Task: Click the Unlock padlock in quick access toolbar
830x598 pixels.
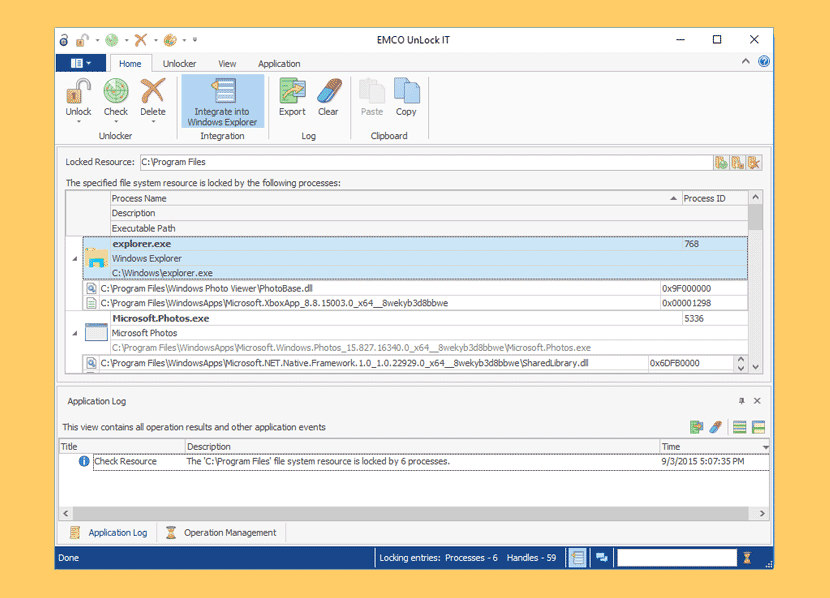Action: click(x=82, y=40)
